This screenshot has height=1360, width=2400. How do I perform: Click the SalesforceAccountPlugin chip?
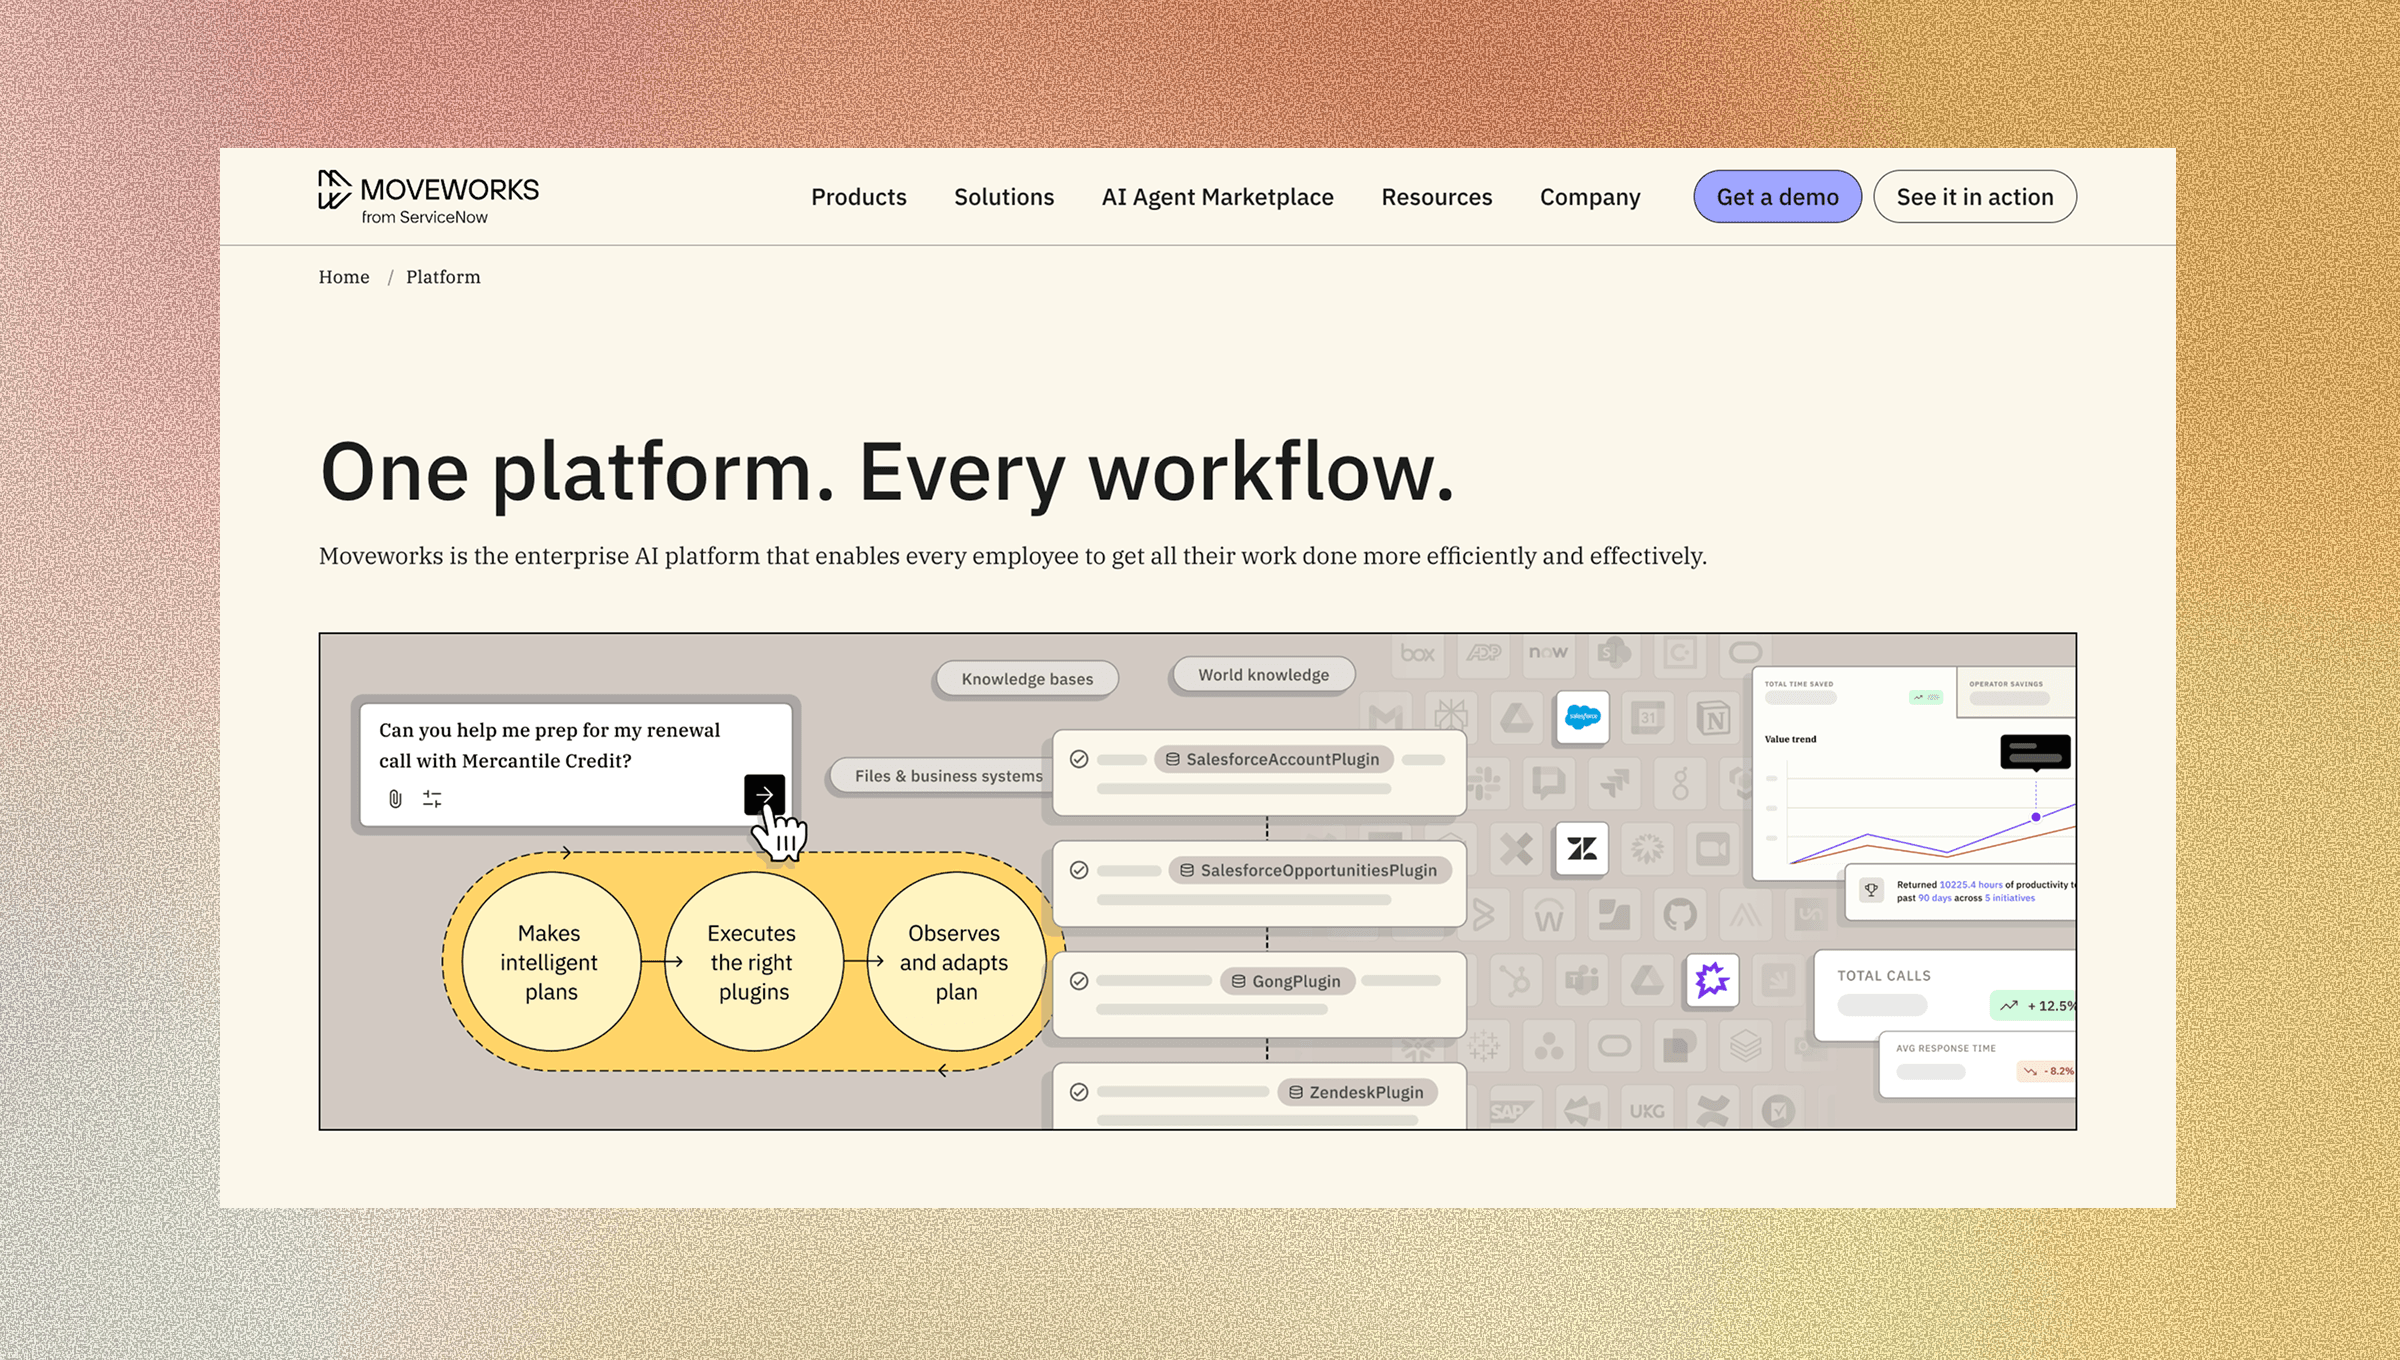(x=1273, y=759)
